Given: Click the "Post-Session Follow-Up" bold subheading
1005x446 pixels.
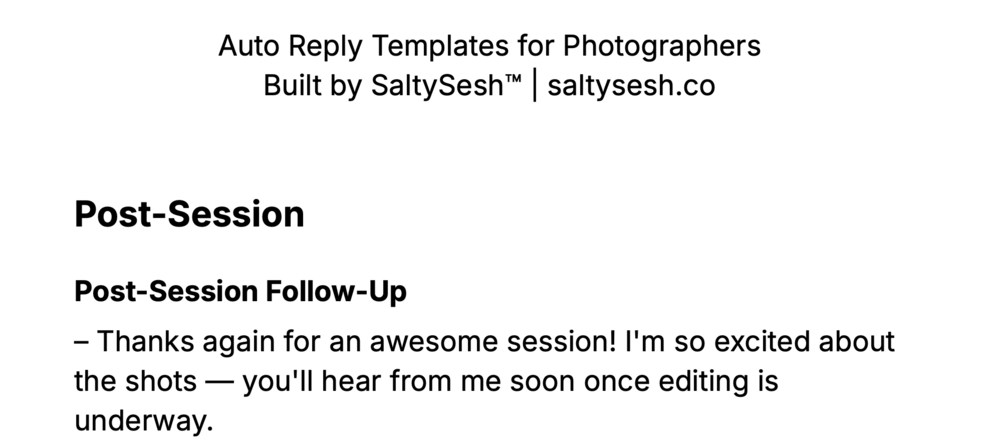Looking at the screenshot, I should tap(241, 293).
